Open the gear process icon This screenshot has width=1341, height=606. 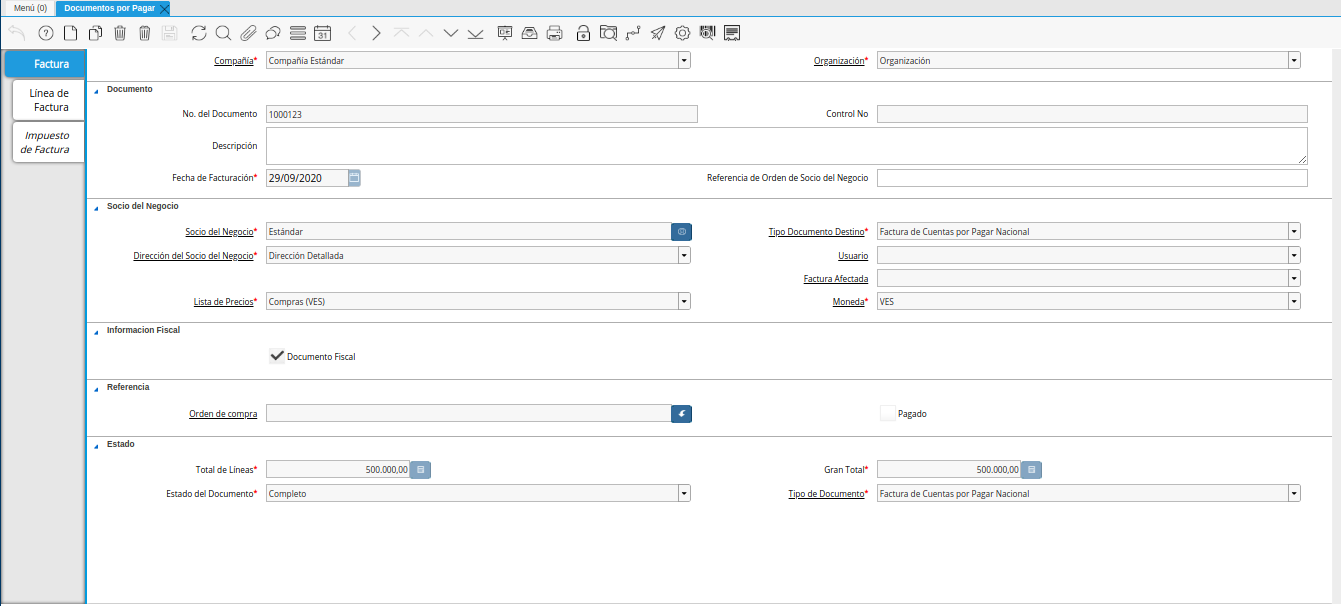pos(682,33)
